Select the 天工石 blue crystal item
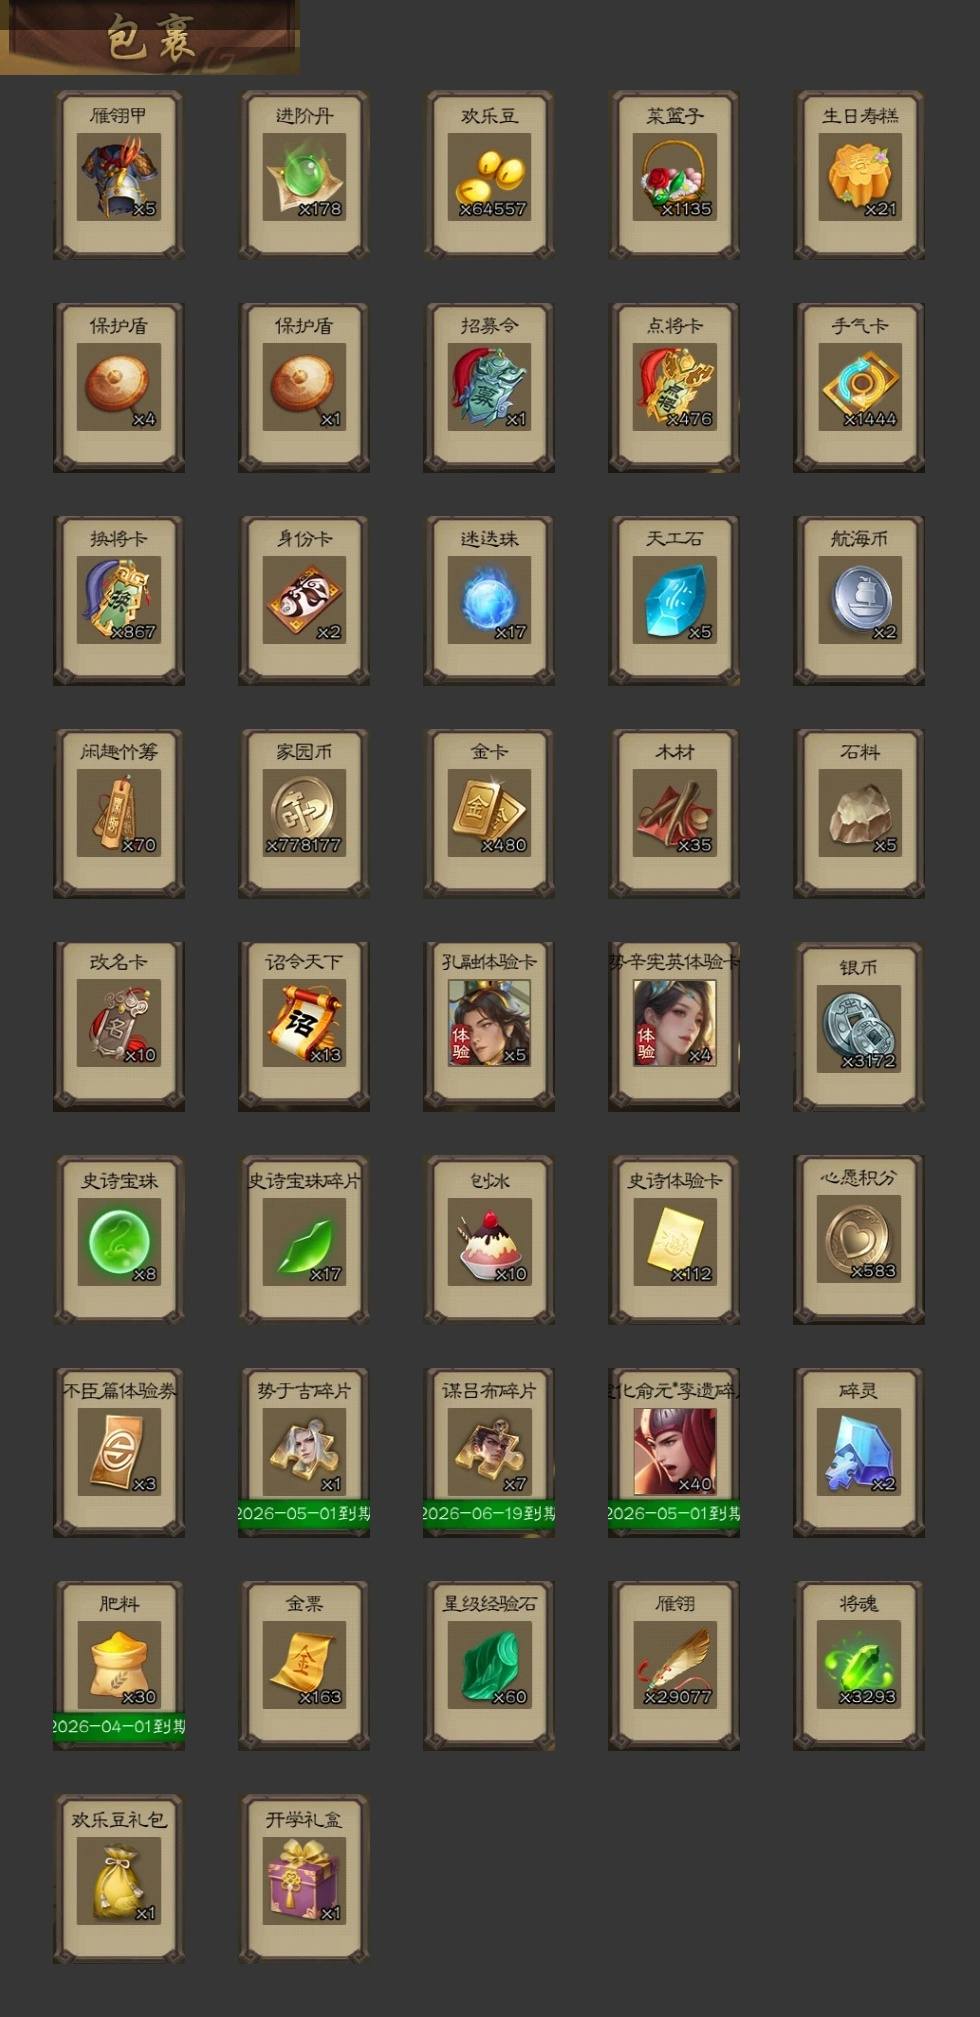980x2017 pixels. point(674,600)
